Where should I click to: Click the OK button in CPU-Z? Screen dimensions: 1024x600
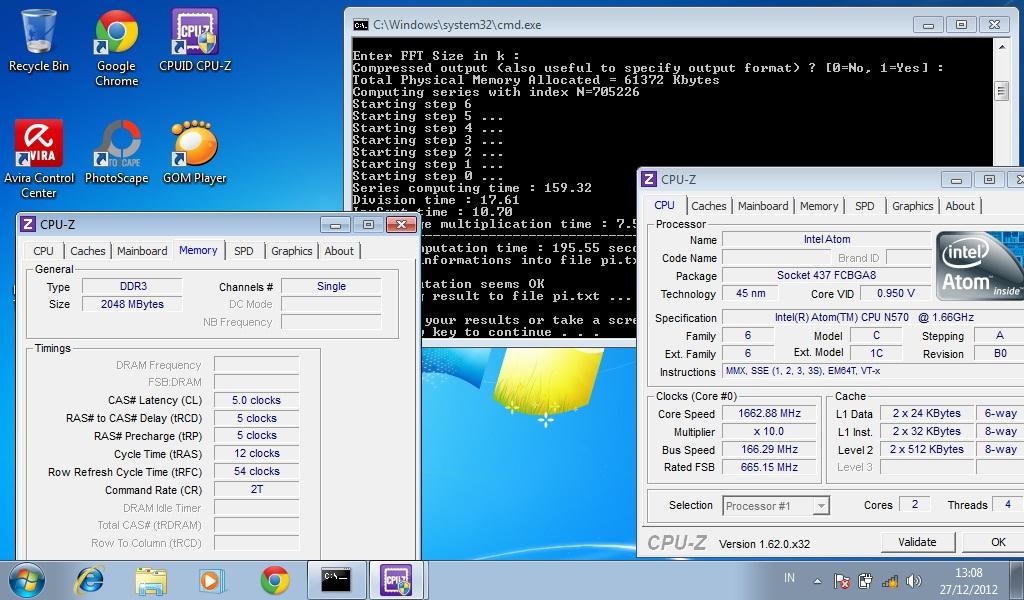993,542
